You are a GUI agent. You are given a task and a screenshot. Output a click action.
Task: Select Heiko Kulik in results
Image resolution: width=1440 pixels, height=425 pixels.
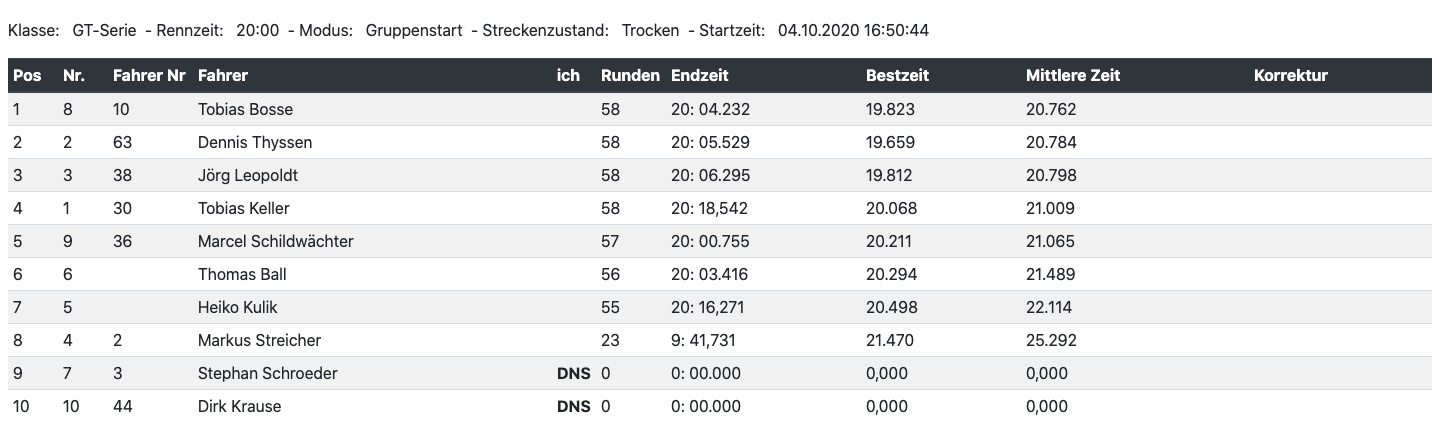tap(237, 307)
